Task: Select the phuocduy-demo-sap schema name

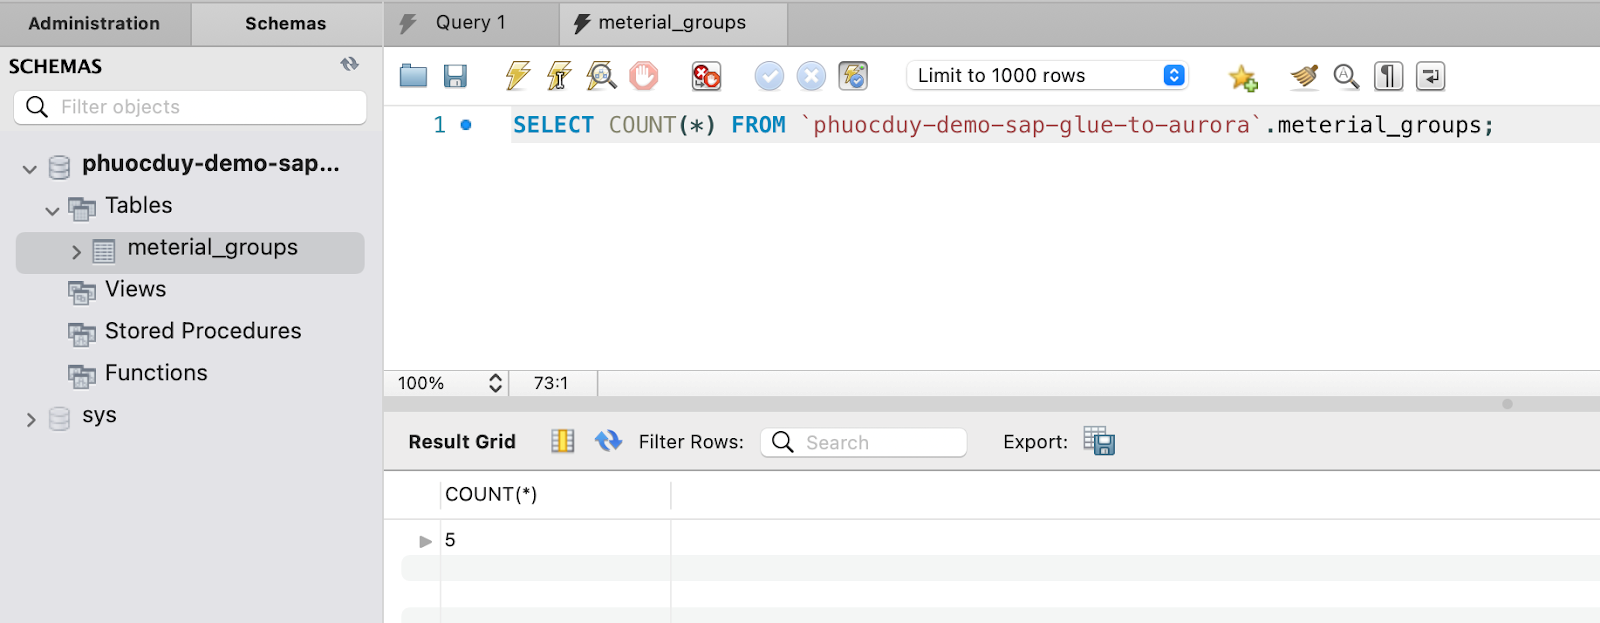Action: tap(211, 163)
